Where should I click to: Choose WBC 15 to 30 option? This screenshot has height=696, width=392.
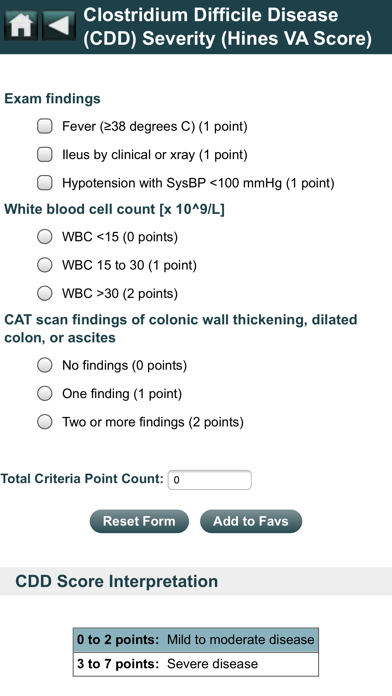44,265
